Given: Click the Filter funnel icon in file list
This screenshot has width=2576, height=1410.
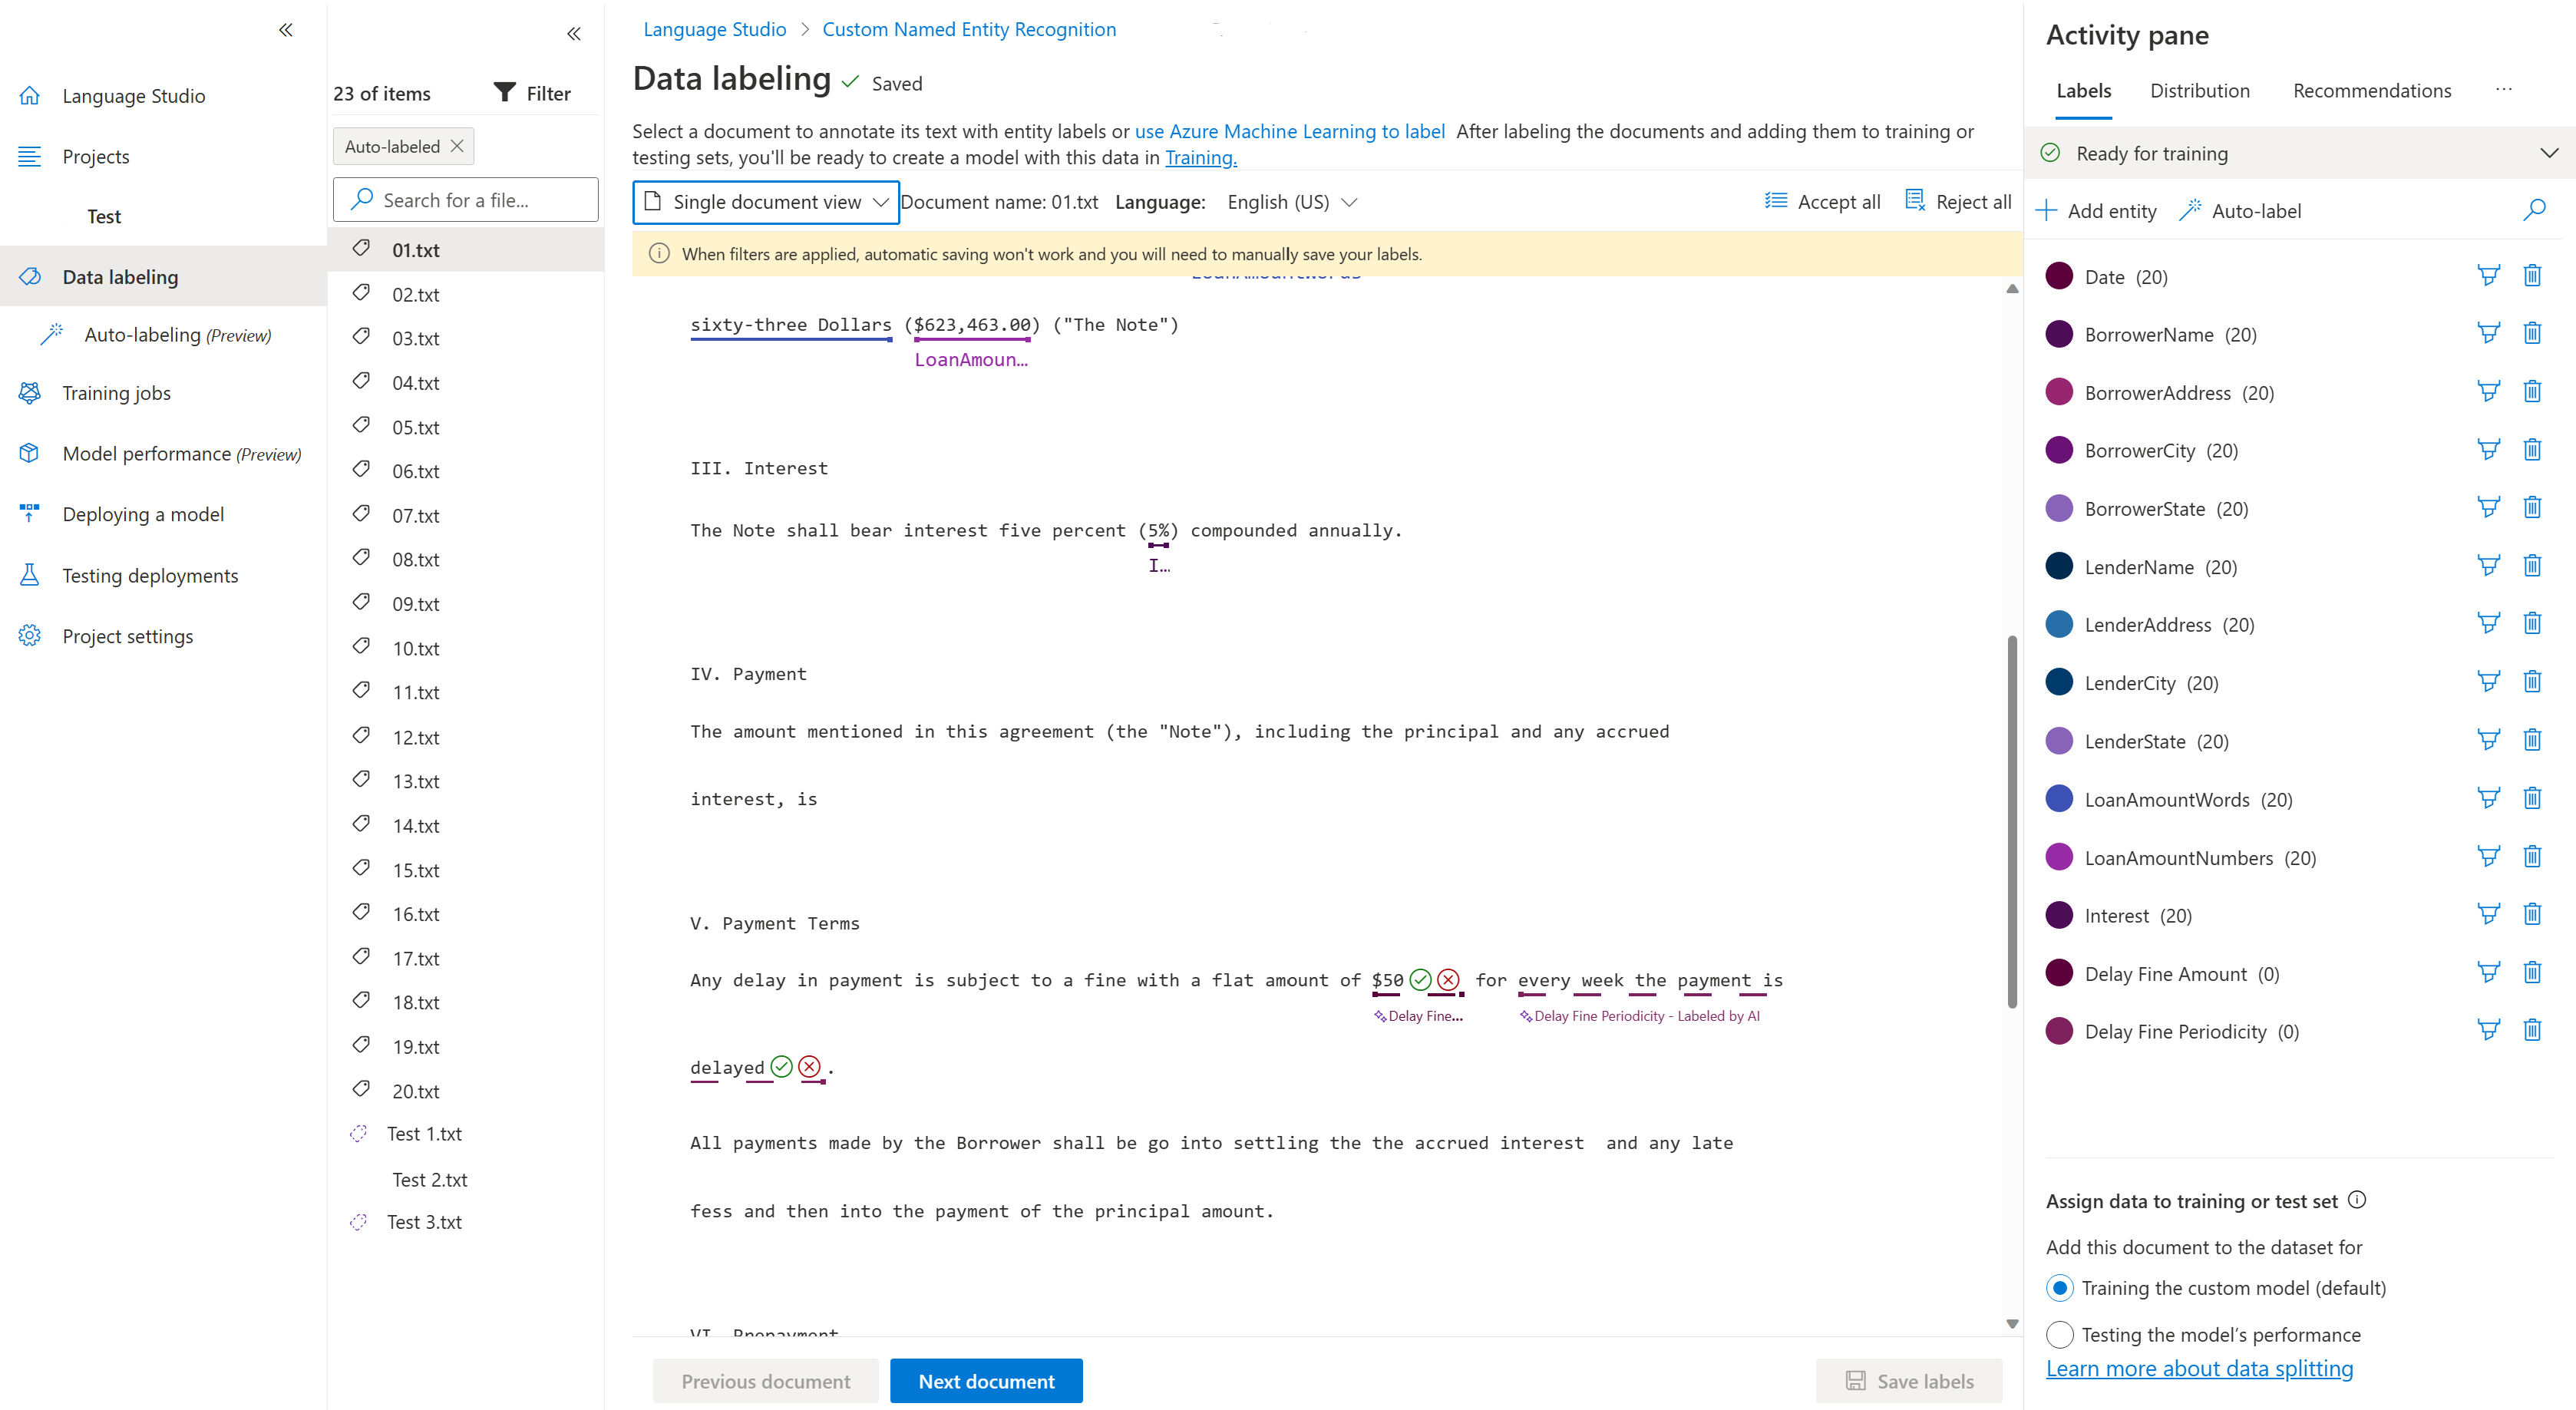Looking at the screenshot, I should point(505,93).
